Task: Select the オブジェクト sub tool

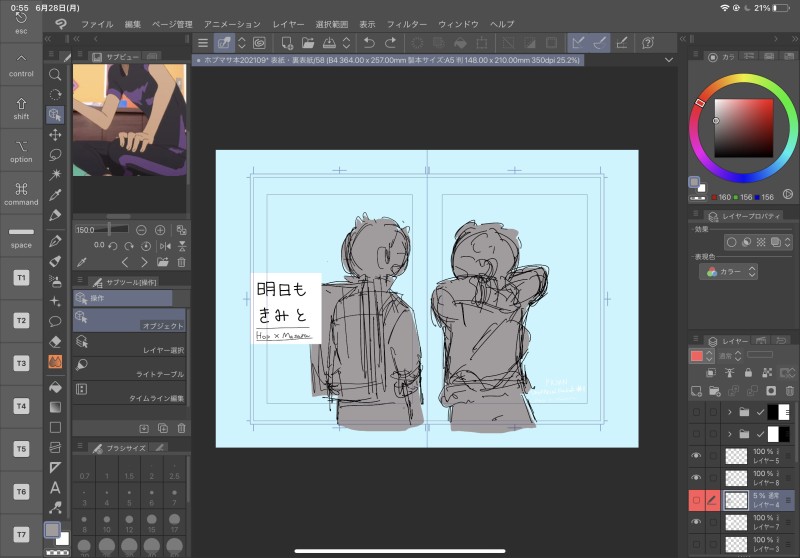Action: point(130,320)
